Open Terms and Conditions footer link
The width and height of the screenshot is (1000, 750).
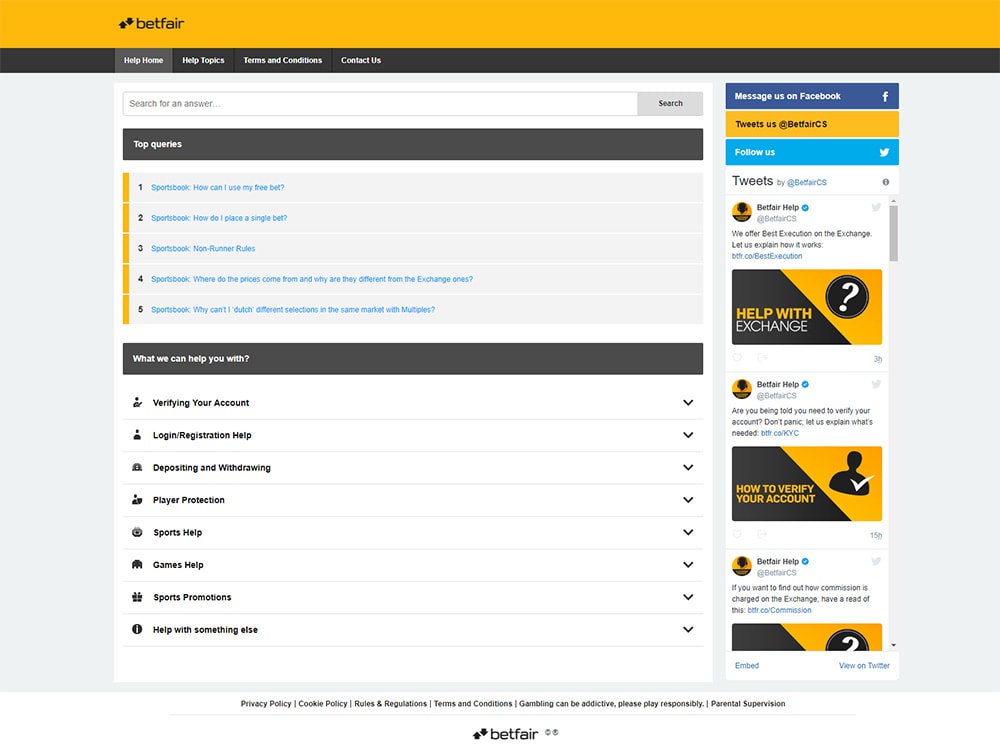coord(473,704)
